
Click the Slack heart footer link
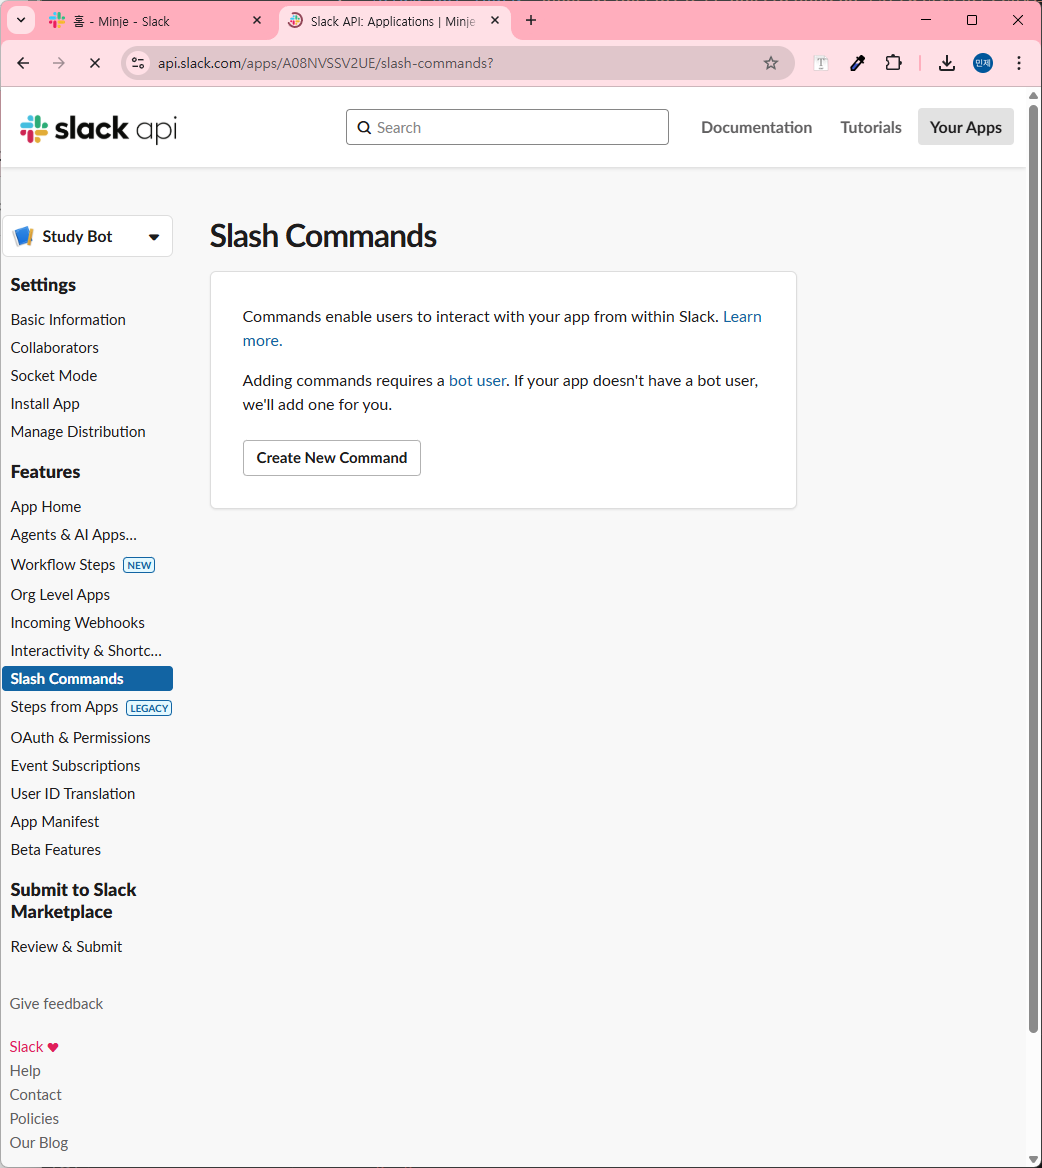click(x=34, y=1047)
